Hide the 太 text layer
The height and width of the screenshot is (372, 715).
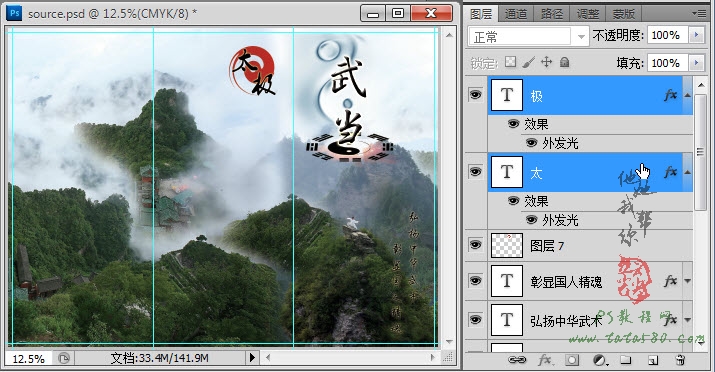pyautogui.click(x=476, y=172)
